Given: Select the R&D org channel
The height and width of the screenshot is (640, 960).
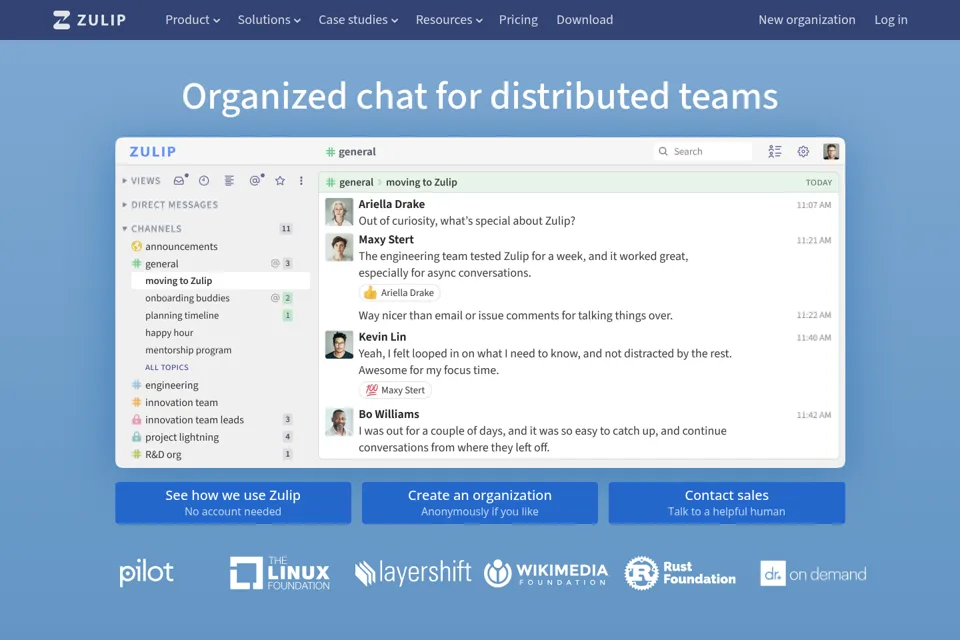Looking at the screenshot, I should pos(163,454).
